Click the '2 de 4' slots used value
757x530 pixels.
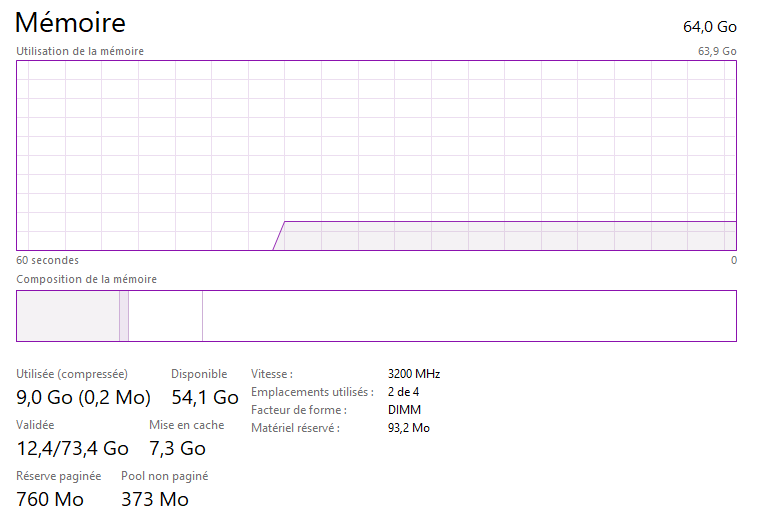pyautogui.click(x=403, y=392)
